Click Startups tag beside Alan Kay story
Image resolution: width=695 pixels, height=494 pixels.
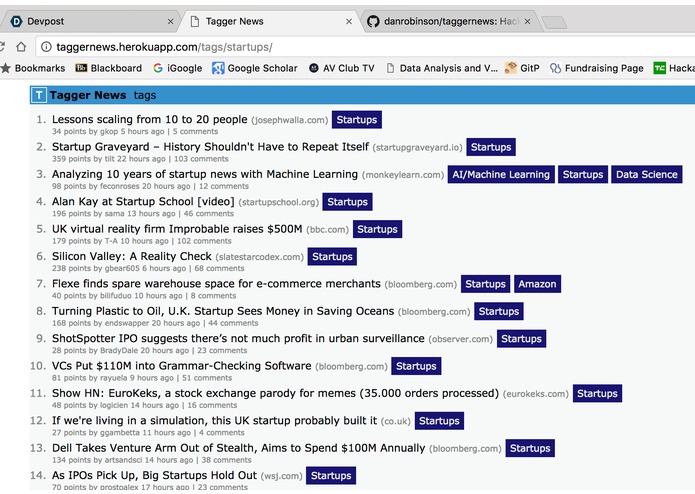click(348, 202)
